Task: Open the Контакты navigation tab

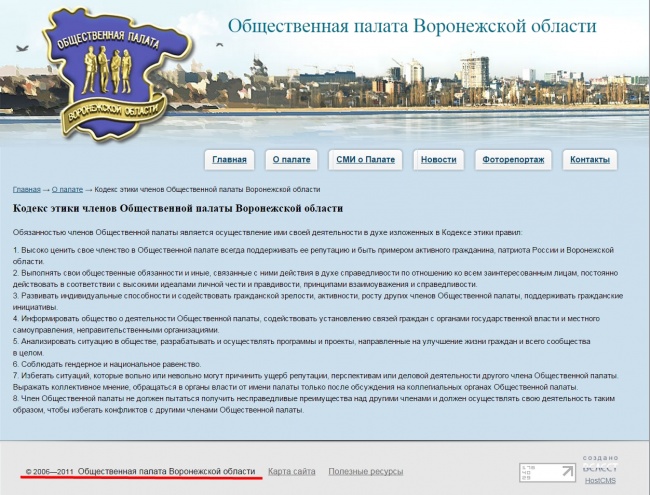Action: [x=589, y=160]
